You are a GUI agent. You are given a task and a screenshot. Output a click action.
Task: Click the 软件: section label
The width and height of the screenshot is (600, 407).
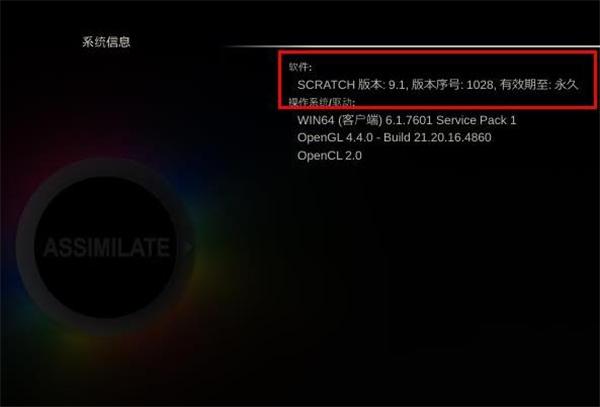[300, 67]
